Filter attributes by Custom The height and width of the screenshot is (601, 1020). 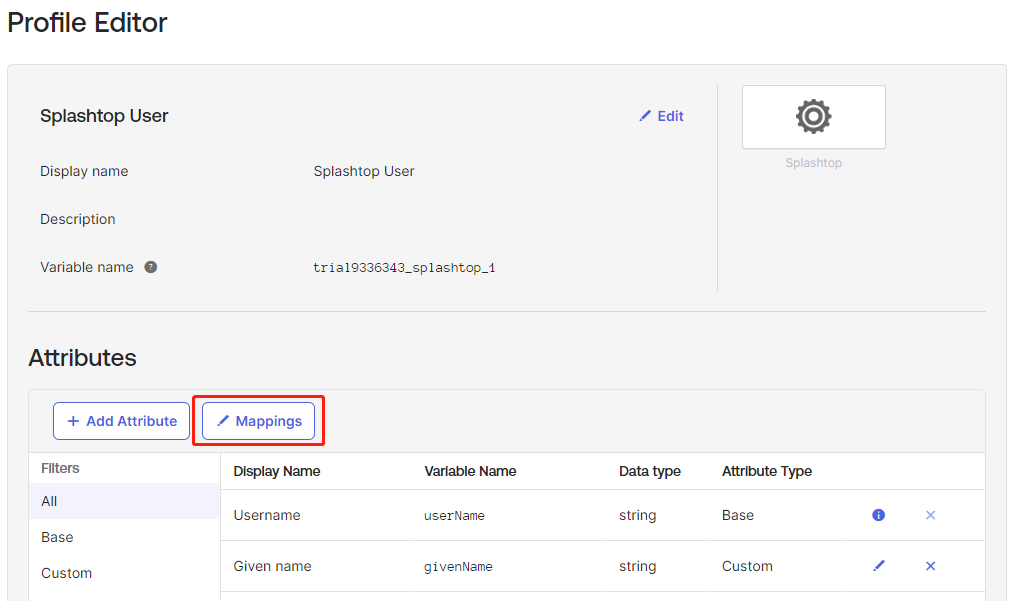tap(124, 573)
